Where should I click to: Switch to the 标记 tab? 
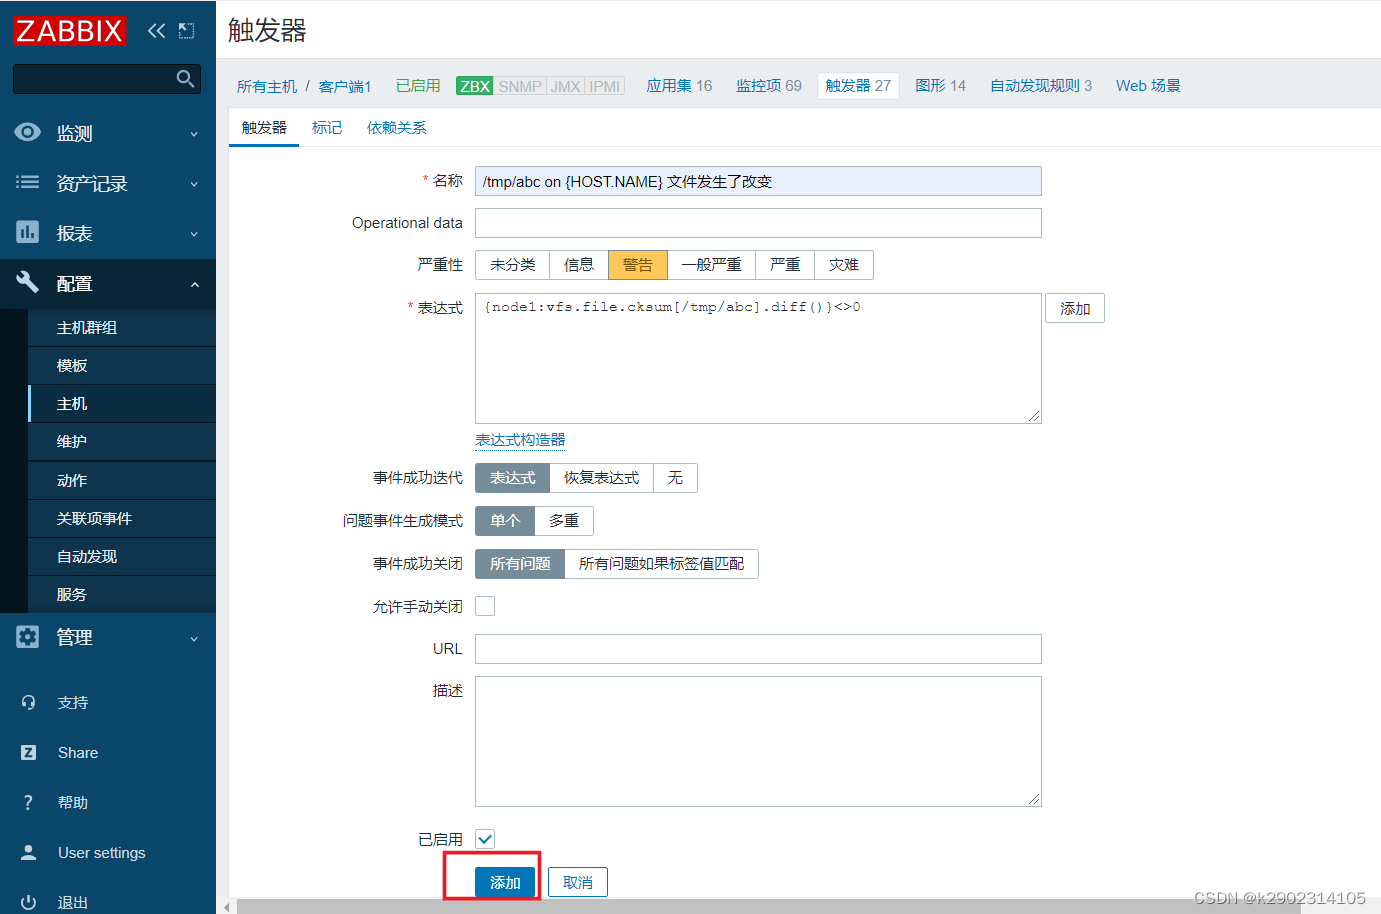pos(327,128)
